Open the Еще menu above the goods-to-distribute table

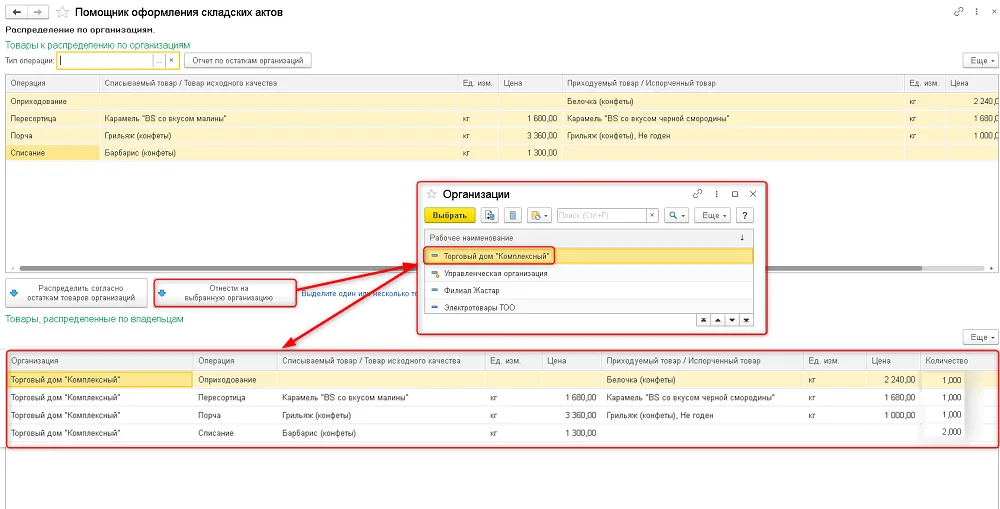980,61
